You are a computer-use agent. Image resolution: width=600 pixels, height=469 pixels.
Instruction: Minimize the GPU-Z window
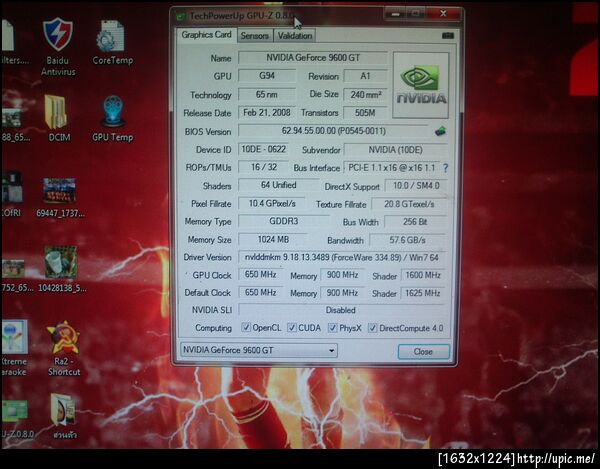pos(395,14)
